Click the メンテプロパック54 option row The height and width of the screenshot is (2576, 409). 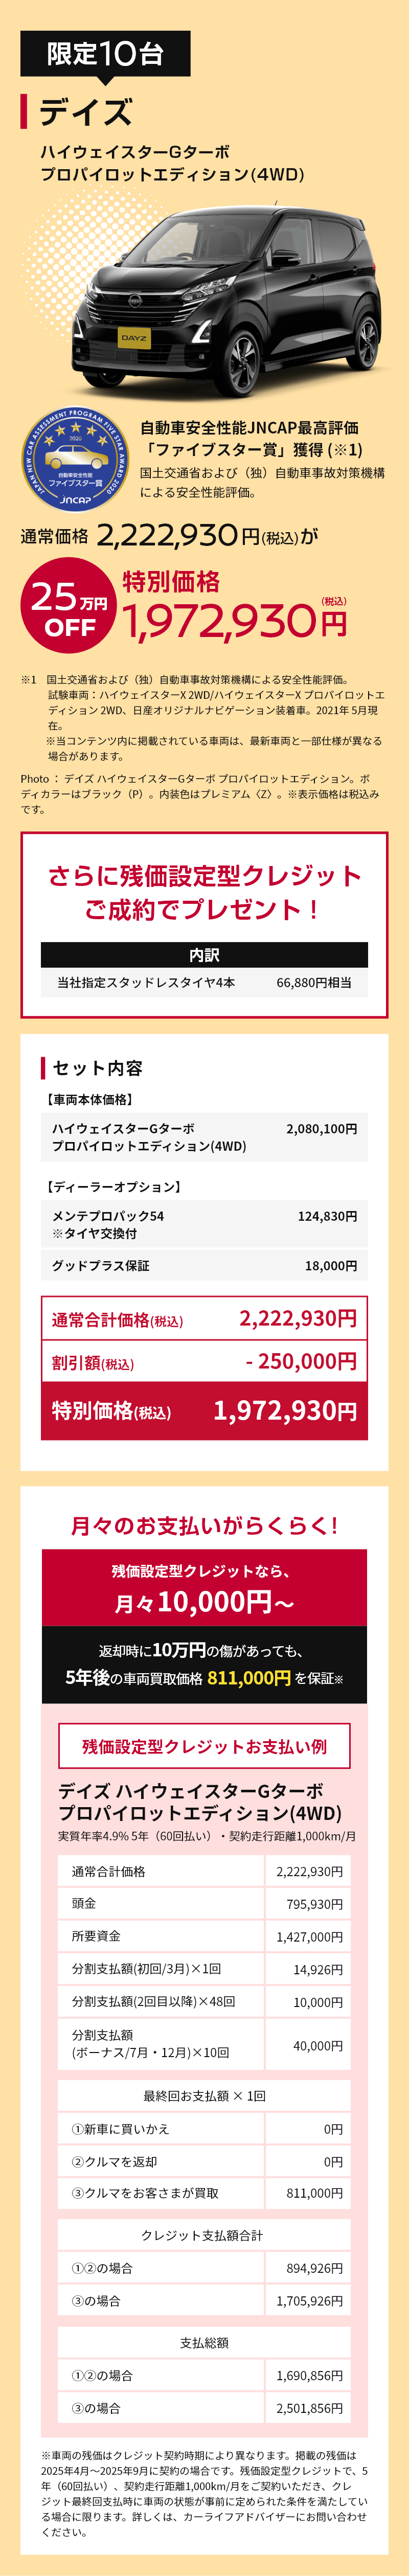pos(204,1224)
